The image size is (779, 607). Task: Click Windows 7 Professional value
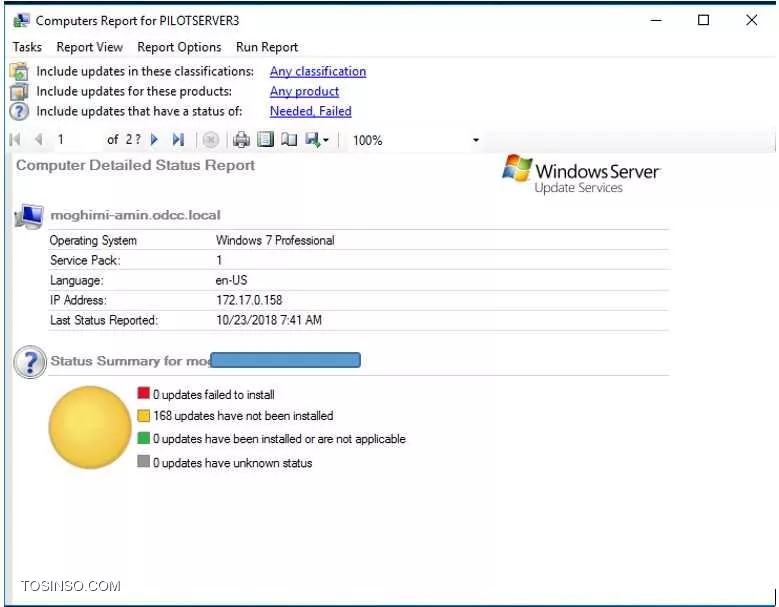click(275, 240)
